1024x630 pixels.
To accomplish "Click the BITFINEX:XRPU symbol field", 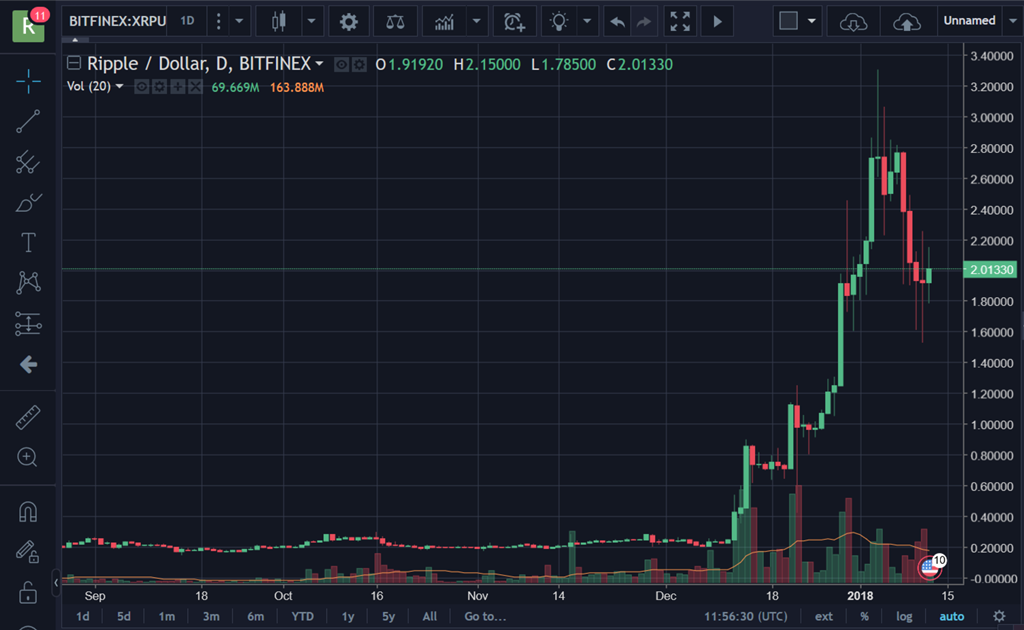I will [x=118, y=21].
